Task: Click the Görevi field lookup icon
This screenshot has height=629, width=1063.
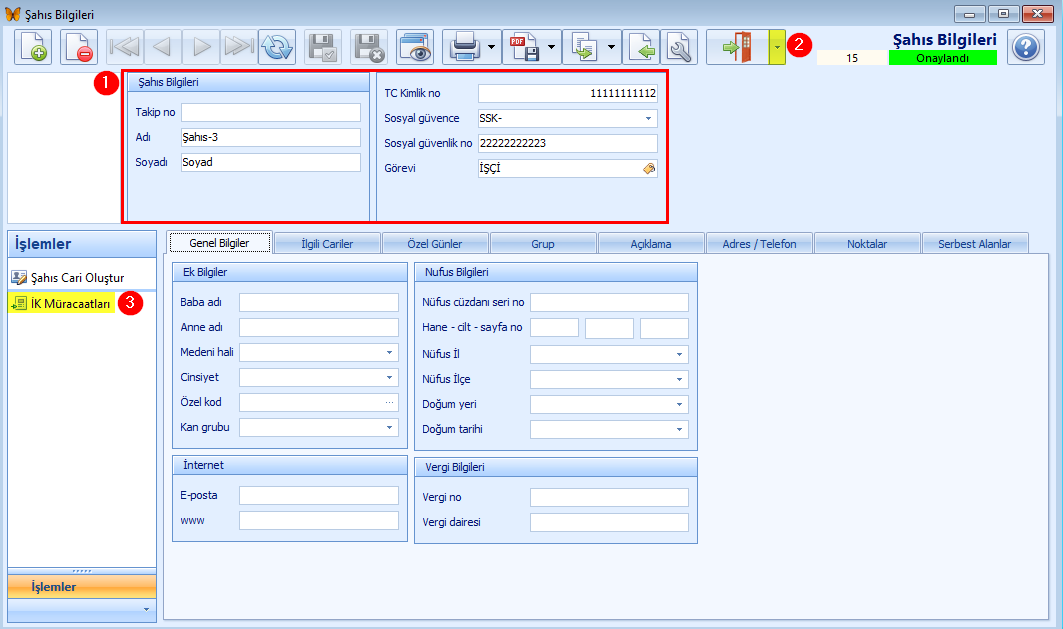Action: (x=649, y=169)
